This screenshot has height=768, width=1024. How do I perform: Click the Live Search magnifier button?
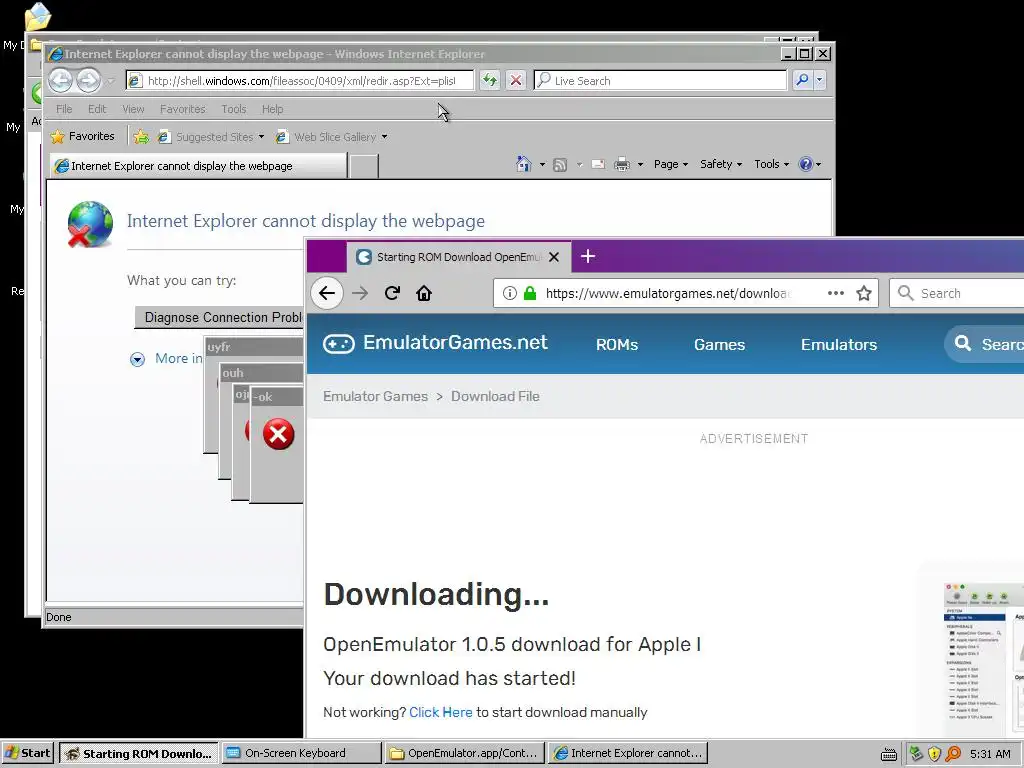pos(802,80)
